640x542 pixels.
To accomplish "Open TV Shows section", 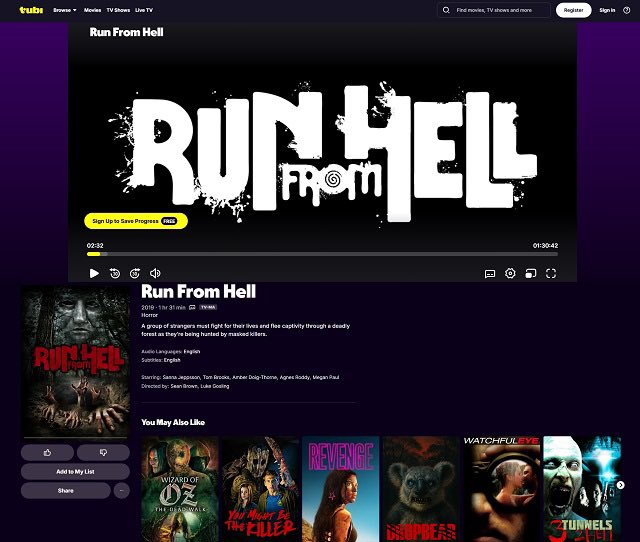I will click(x=118, y=10).
